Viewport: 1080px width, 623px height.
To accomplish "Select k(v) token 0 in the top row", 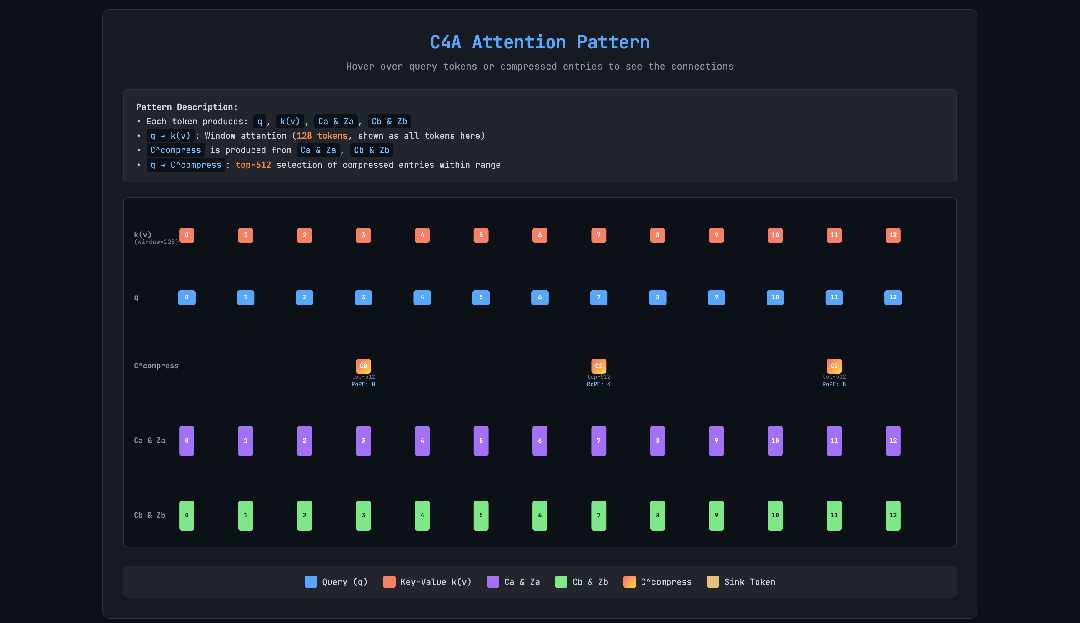I will coord(187,235).
